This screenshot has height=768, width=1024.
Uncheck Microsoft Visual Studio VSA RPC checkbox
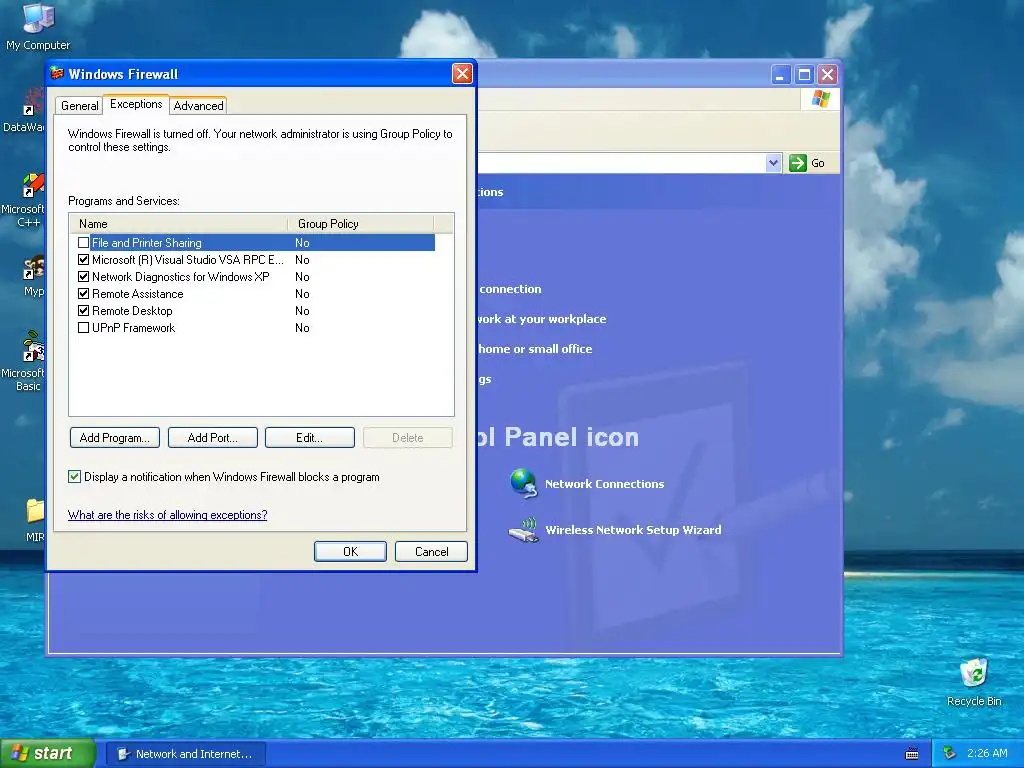point(83,259)
